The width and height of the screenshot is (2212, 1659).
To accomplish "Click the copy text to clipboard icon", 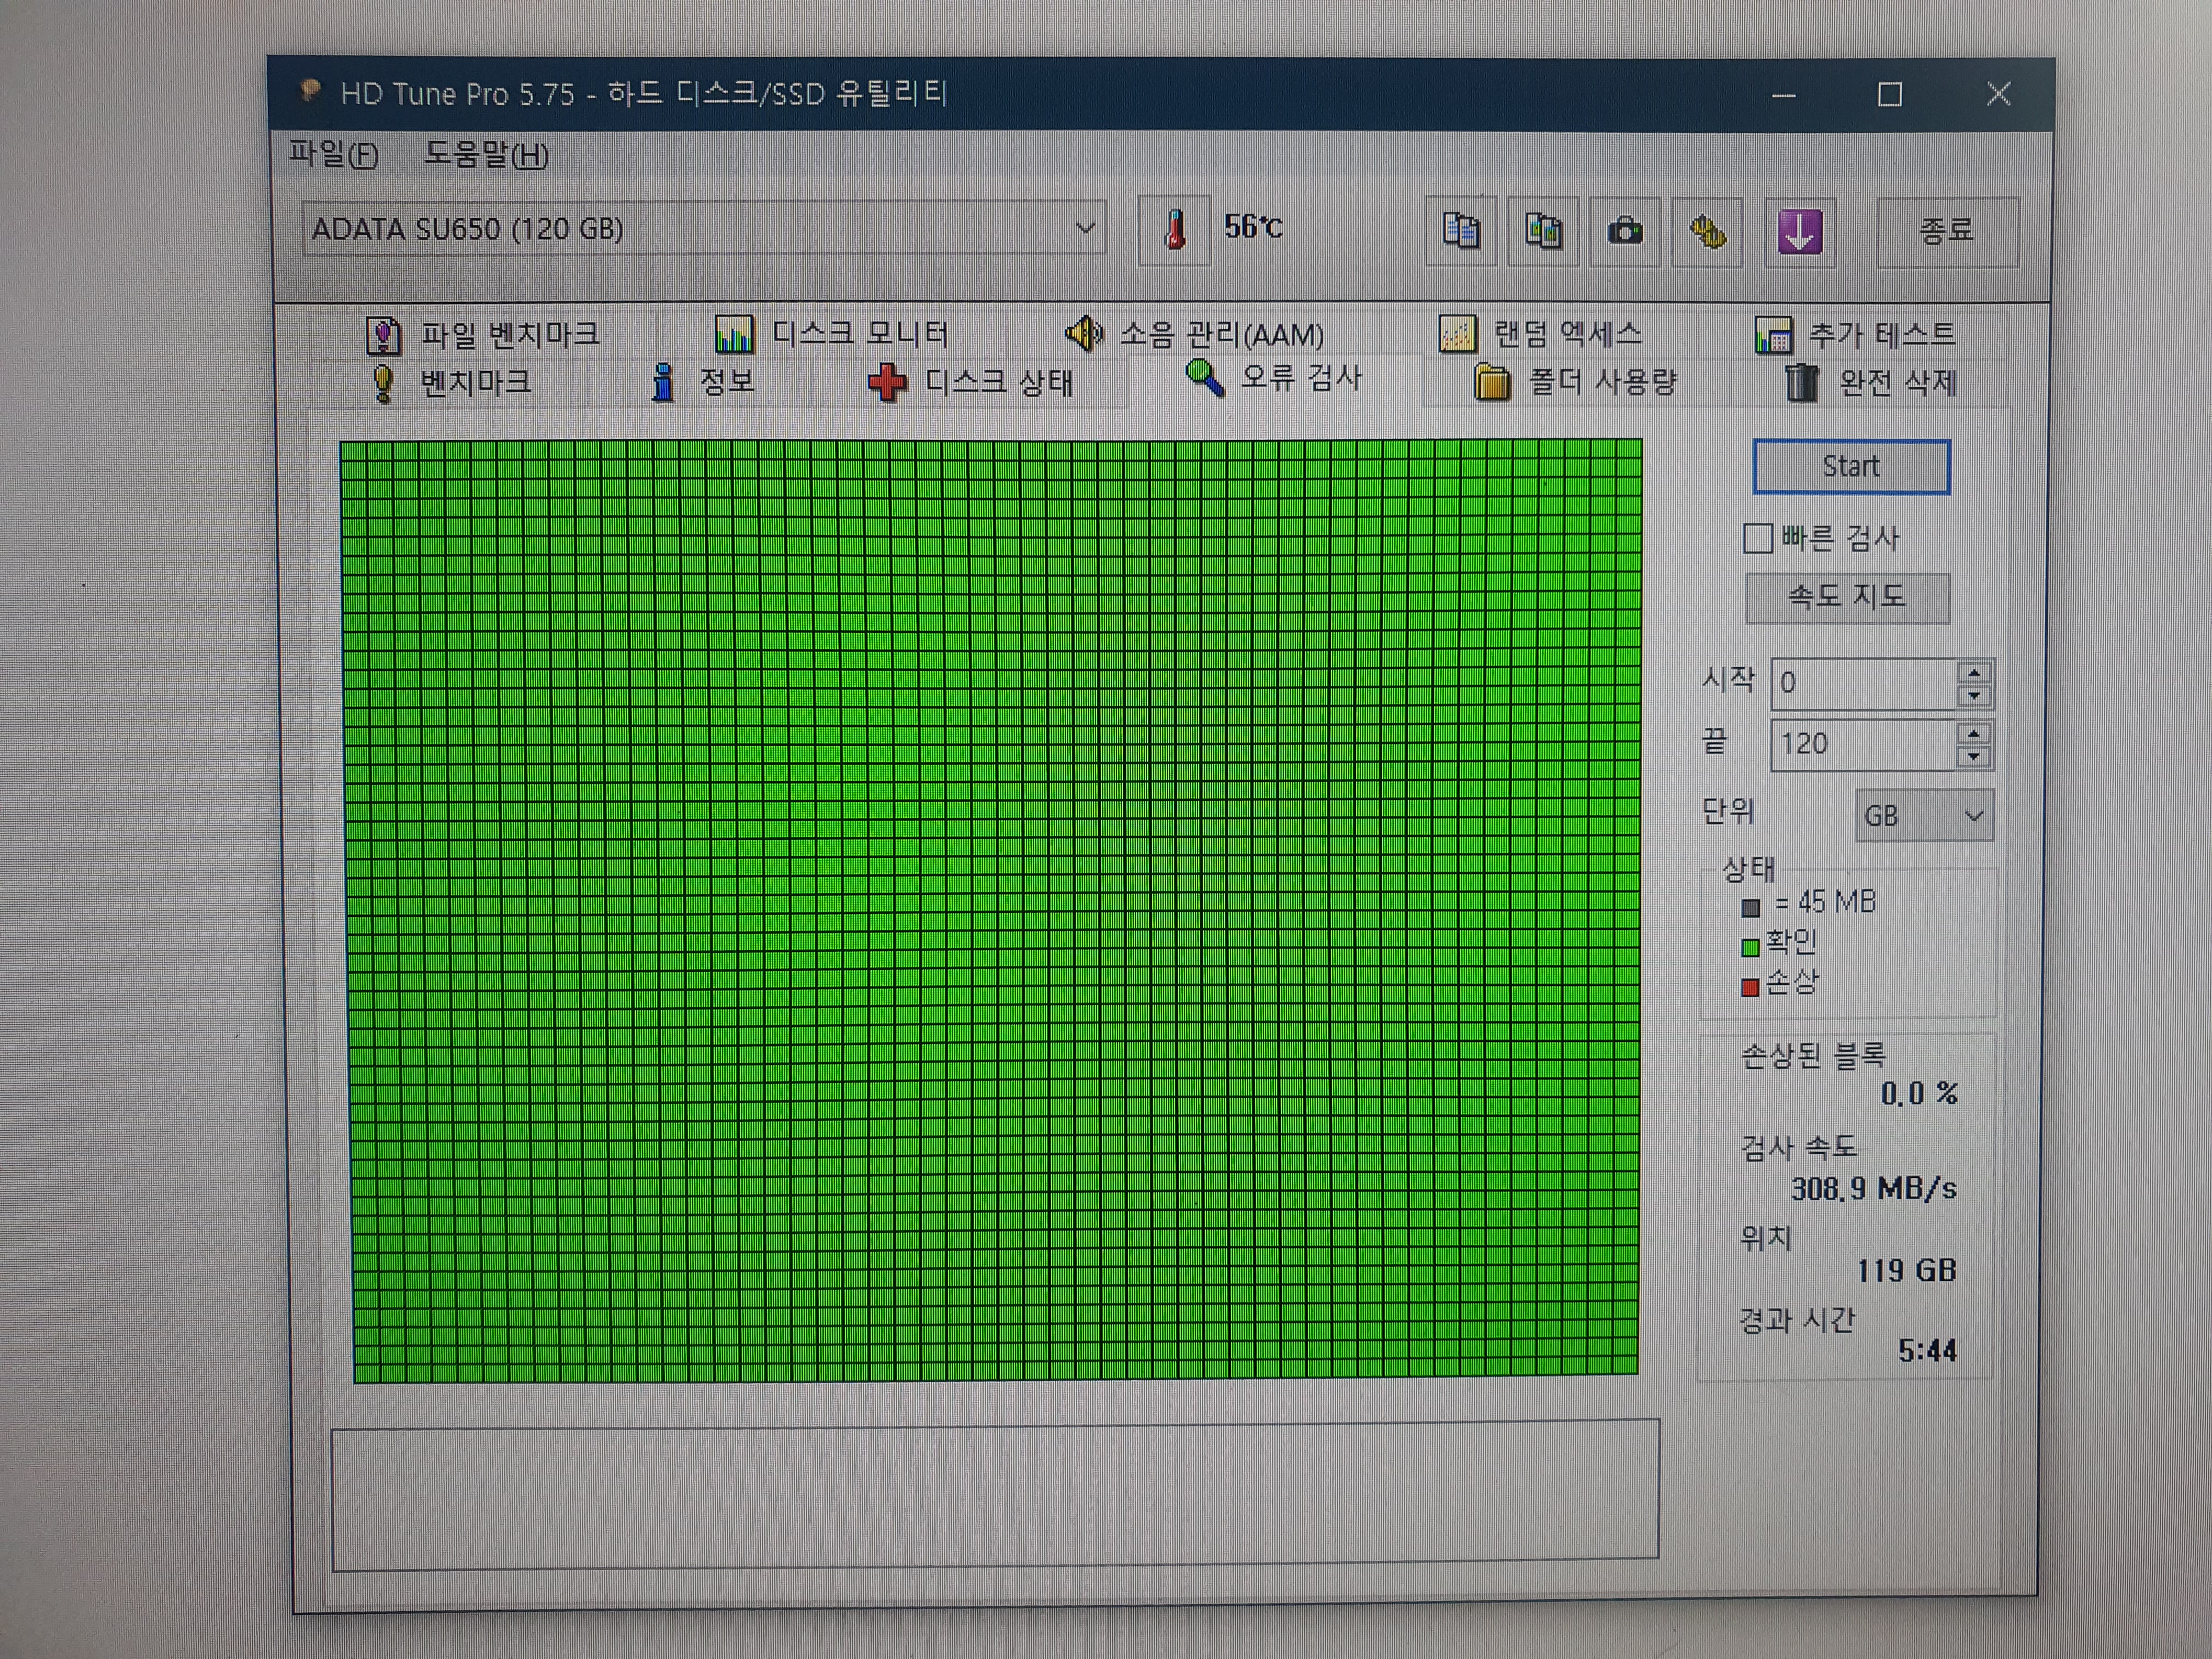I will [1461, 231].
